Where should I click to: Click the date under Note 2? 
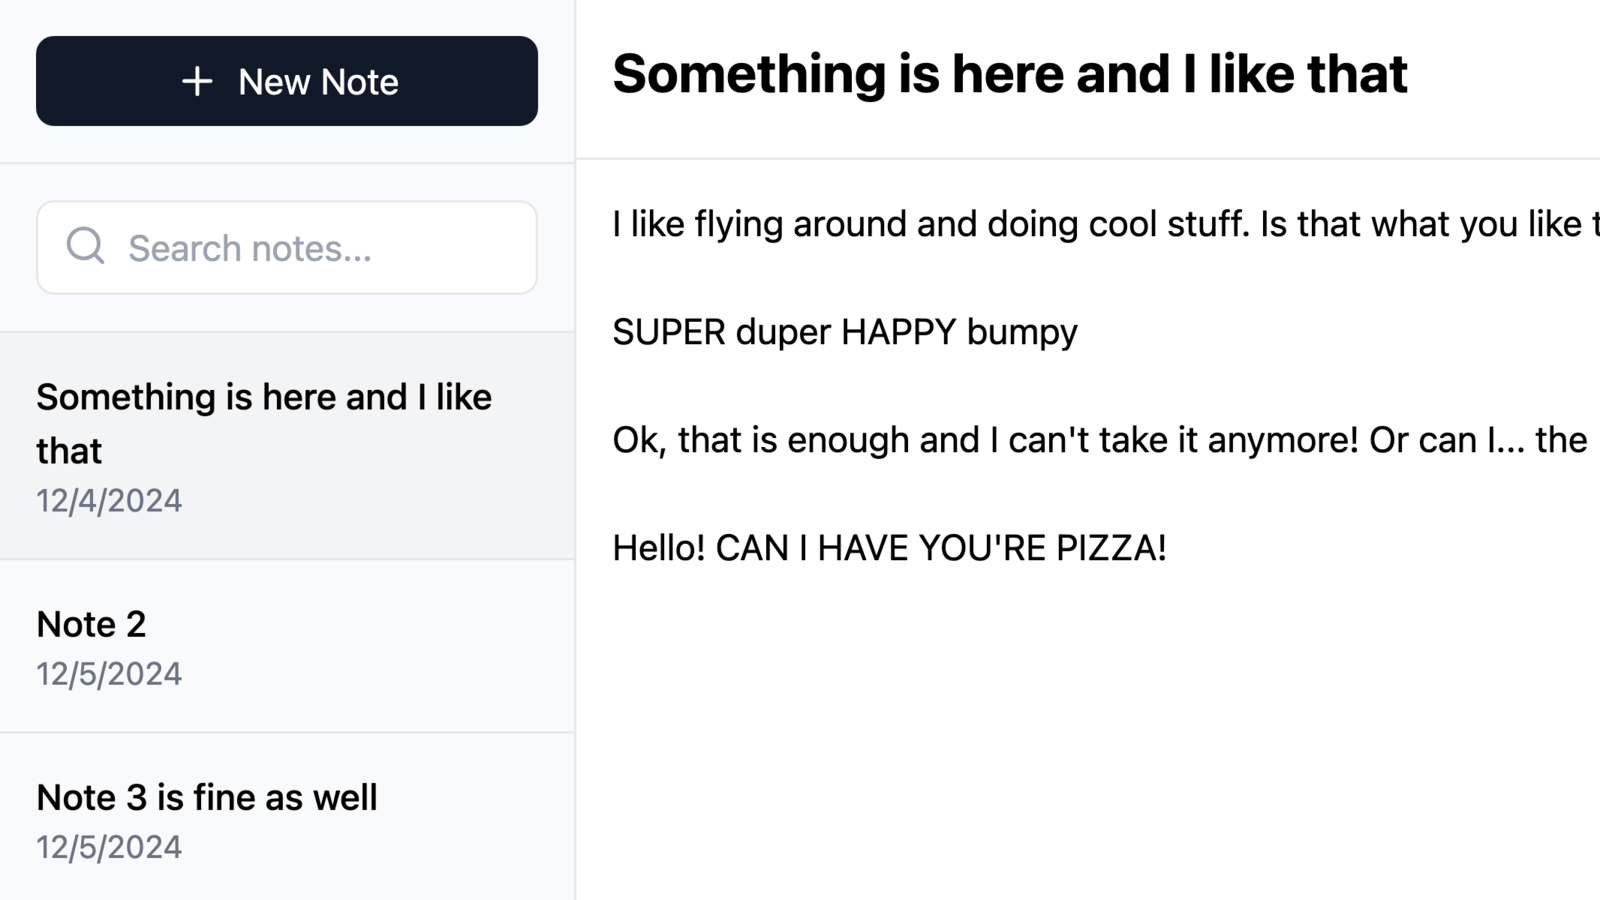109,674
